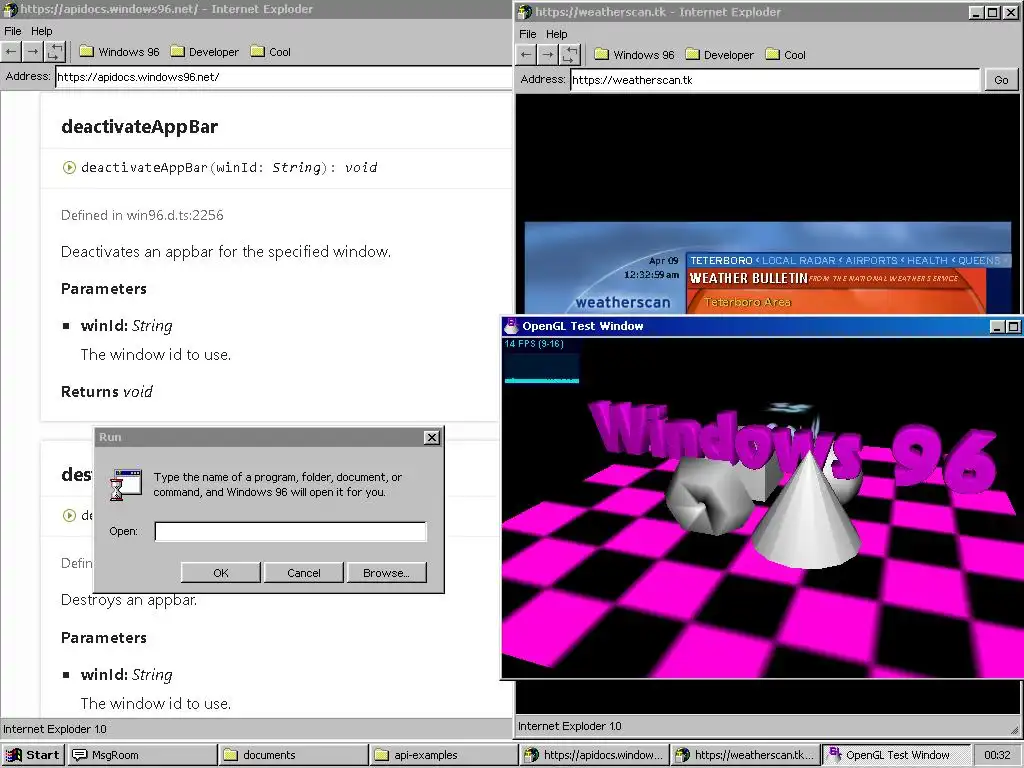Viewport: 1024px width, 768px height.
Task: Select LOCAL RADAR in weatherscan banner
Action: click(799, 260)
